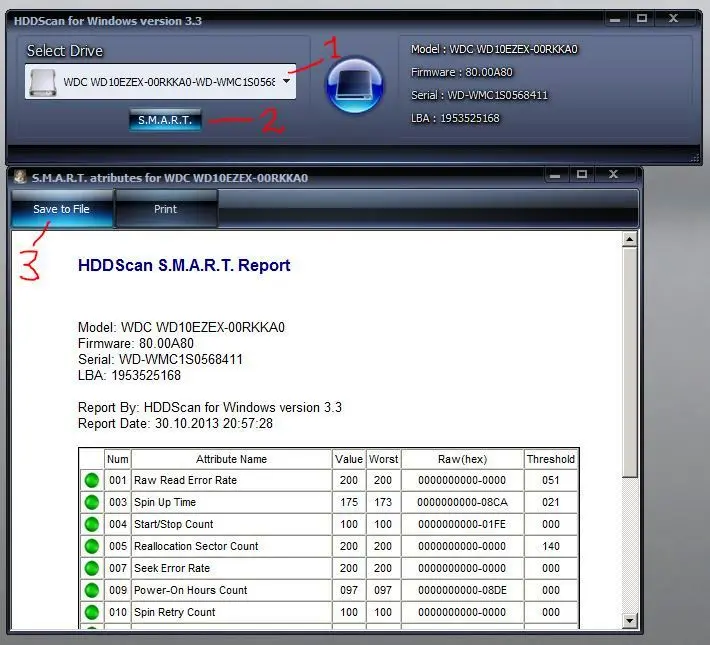Click the 'Power-On Hours Count' cell
The image size is (710, 645).
(231, 590)
